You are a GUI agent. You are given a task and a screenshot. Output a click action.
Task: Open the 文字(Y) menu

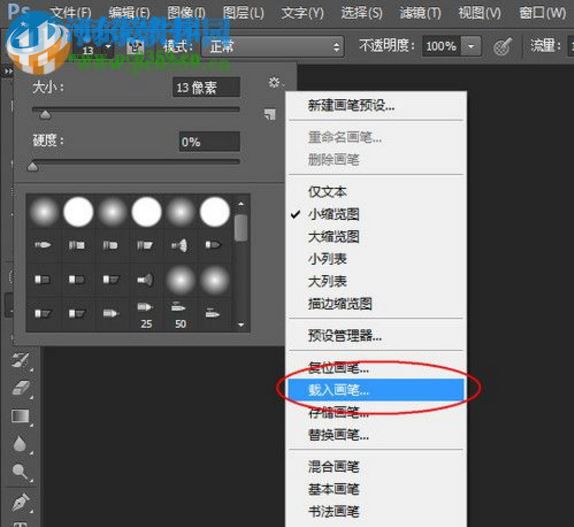point(302,14)
